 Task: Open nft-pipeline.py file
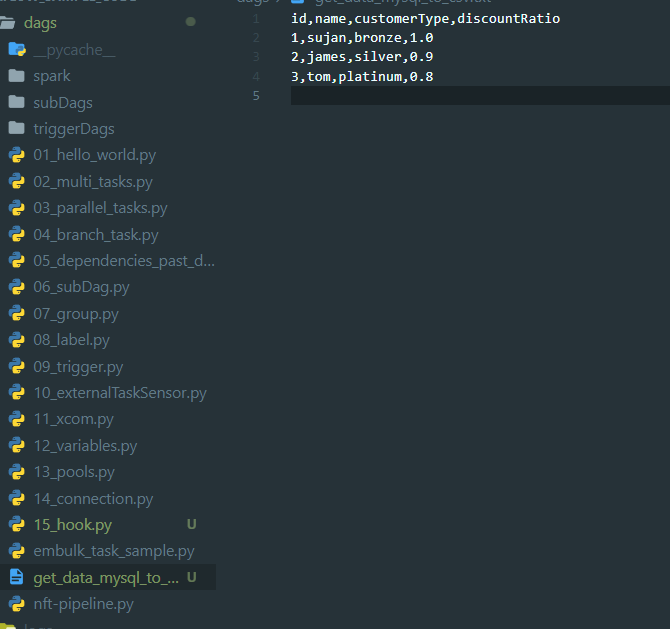(x=83, y=604)
